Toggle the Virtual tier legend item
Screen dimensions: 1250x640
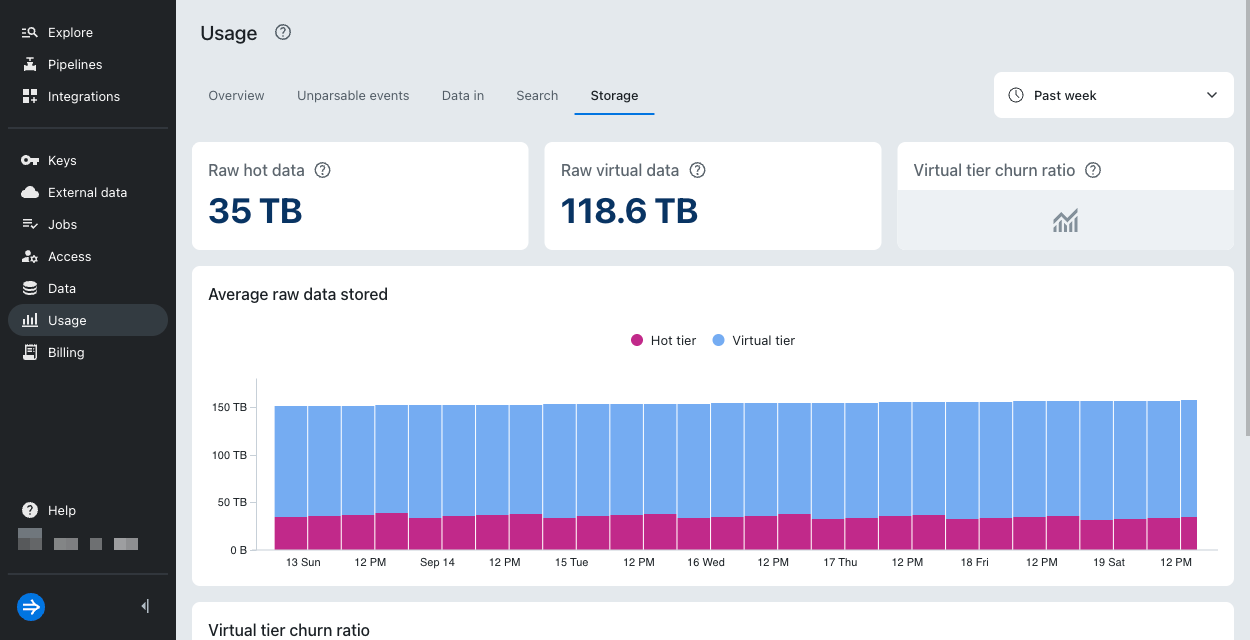753,340
